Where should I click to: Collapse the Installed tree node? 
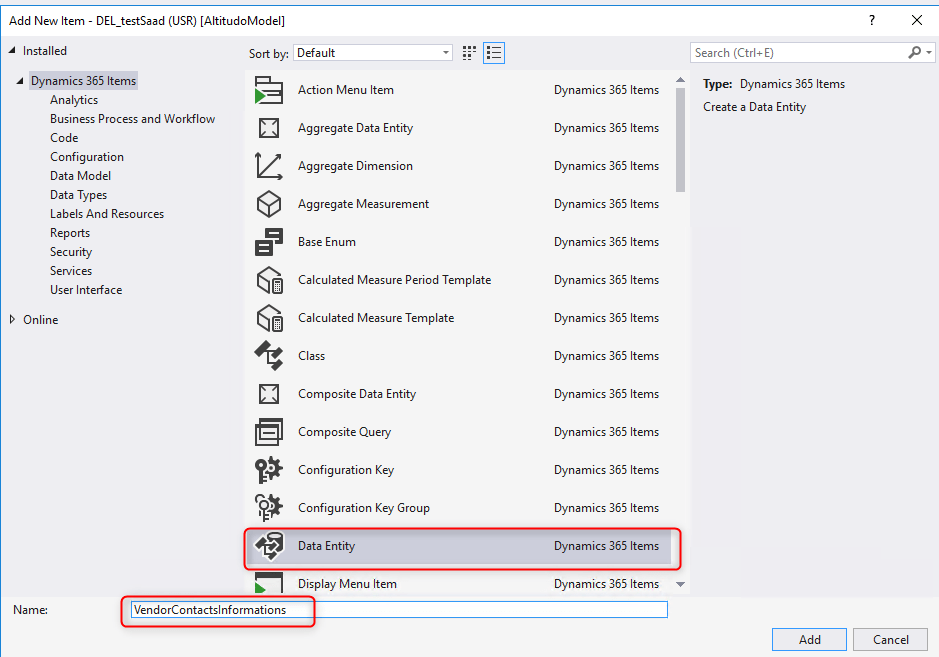click(13, 51)
